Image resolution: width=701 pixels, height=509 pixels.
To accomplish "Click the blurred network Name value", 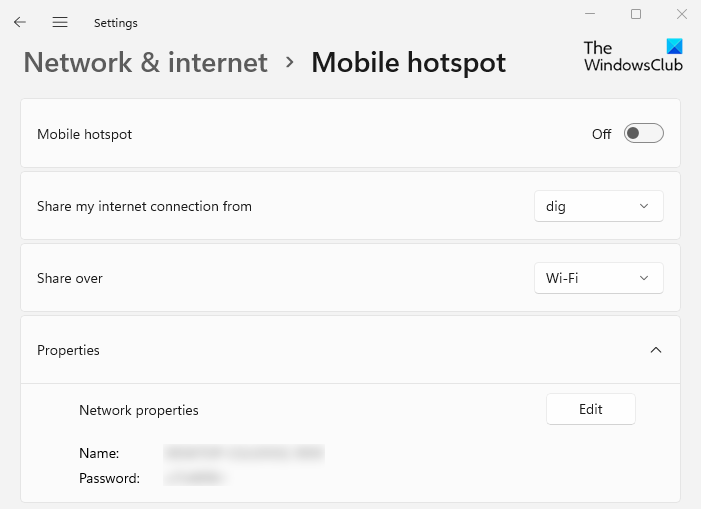I will [x=244, y=454].
